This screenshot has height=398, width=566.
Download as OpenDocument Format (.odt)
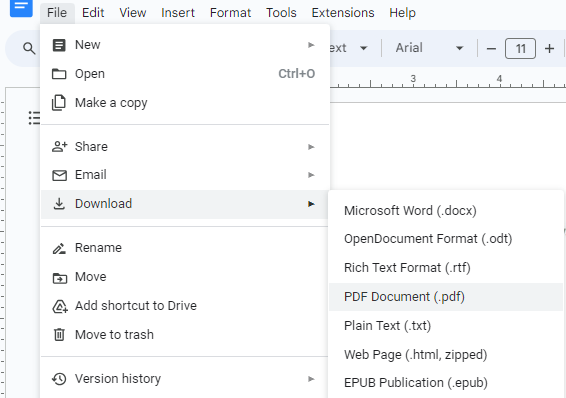446,239
